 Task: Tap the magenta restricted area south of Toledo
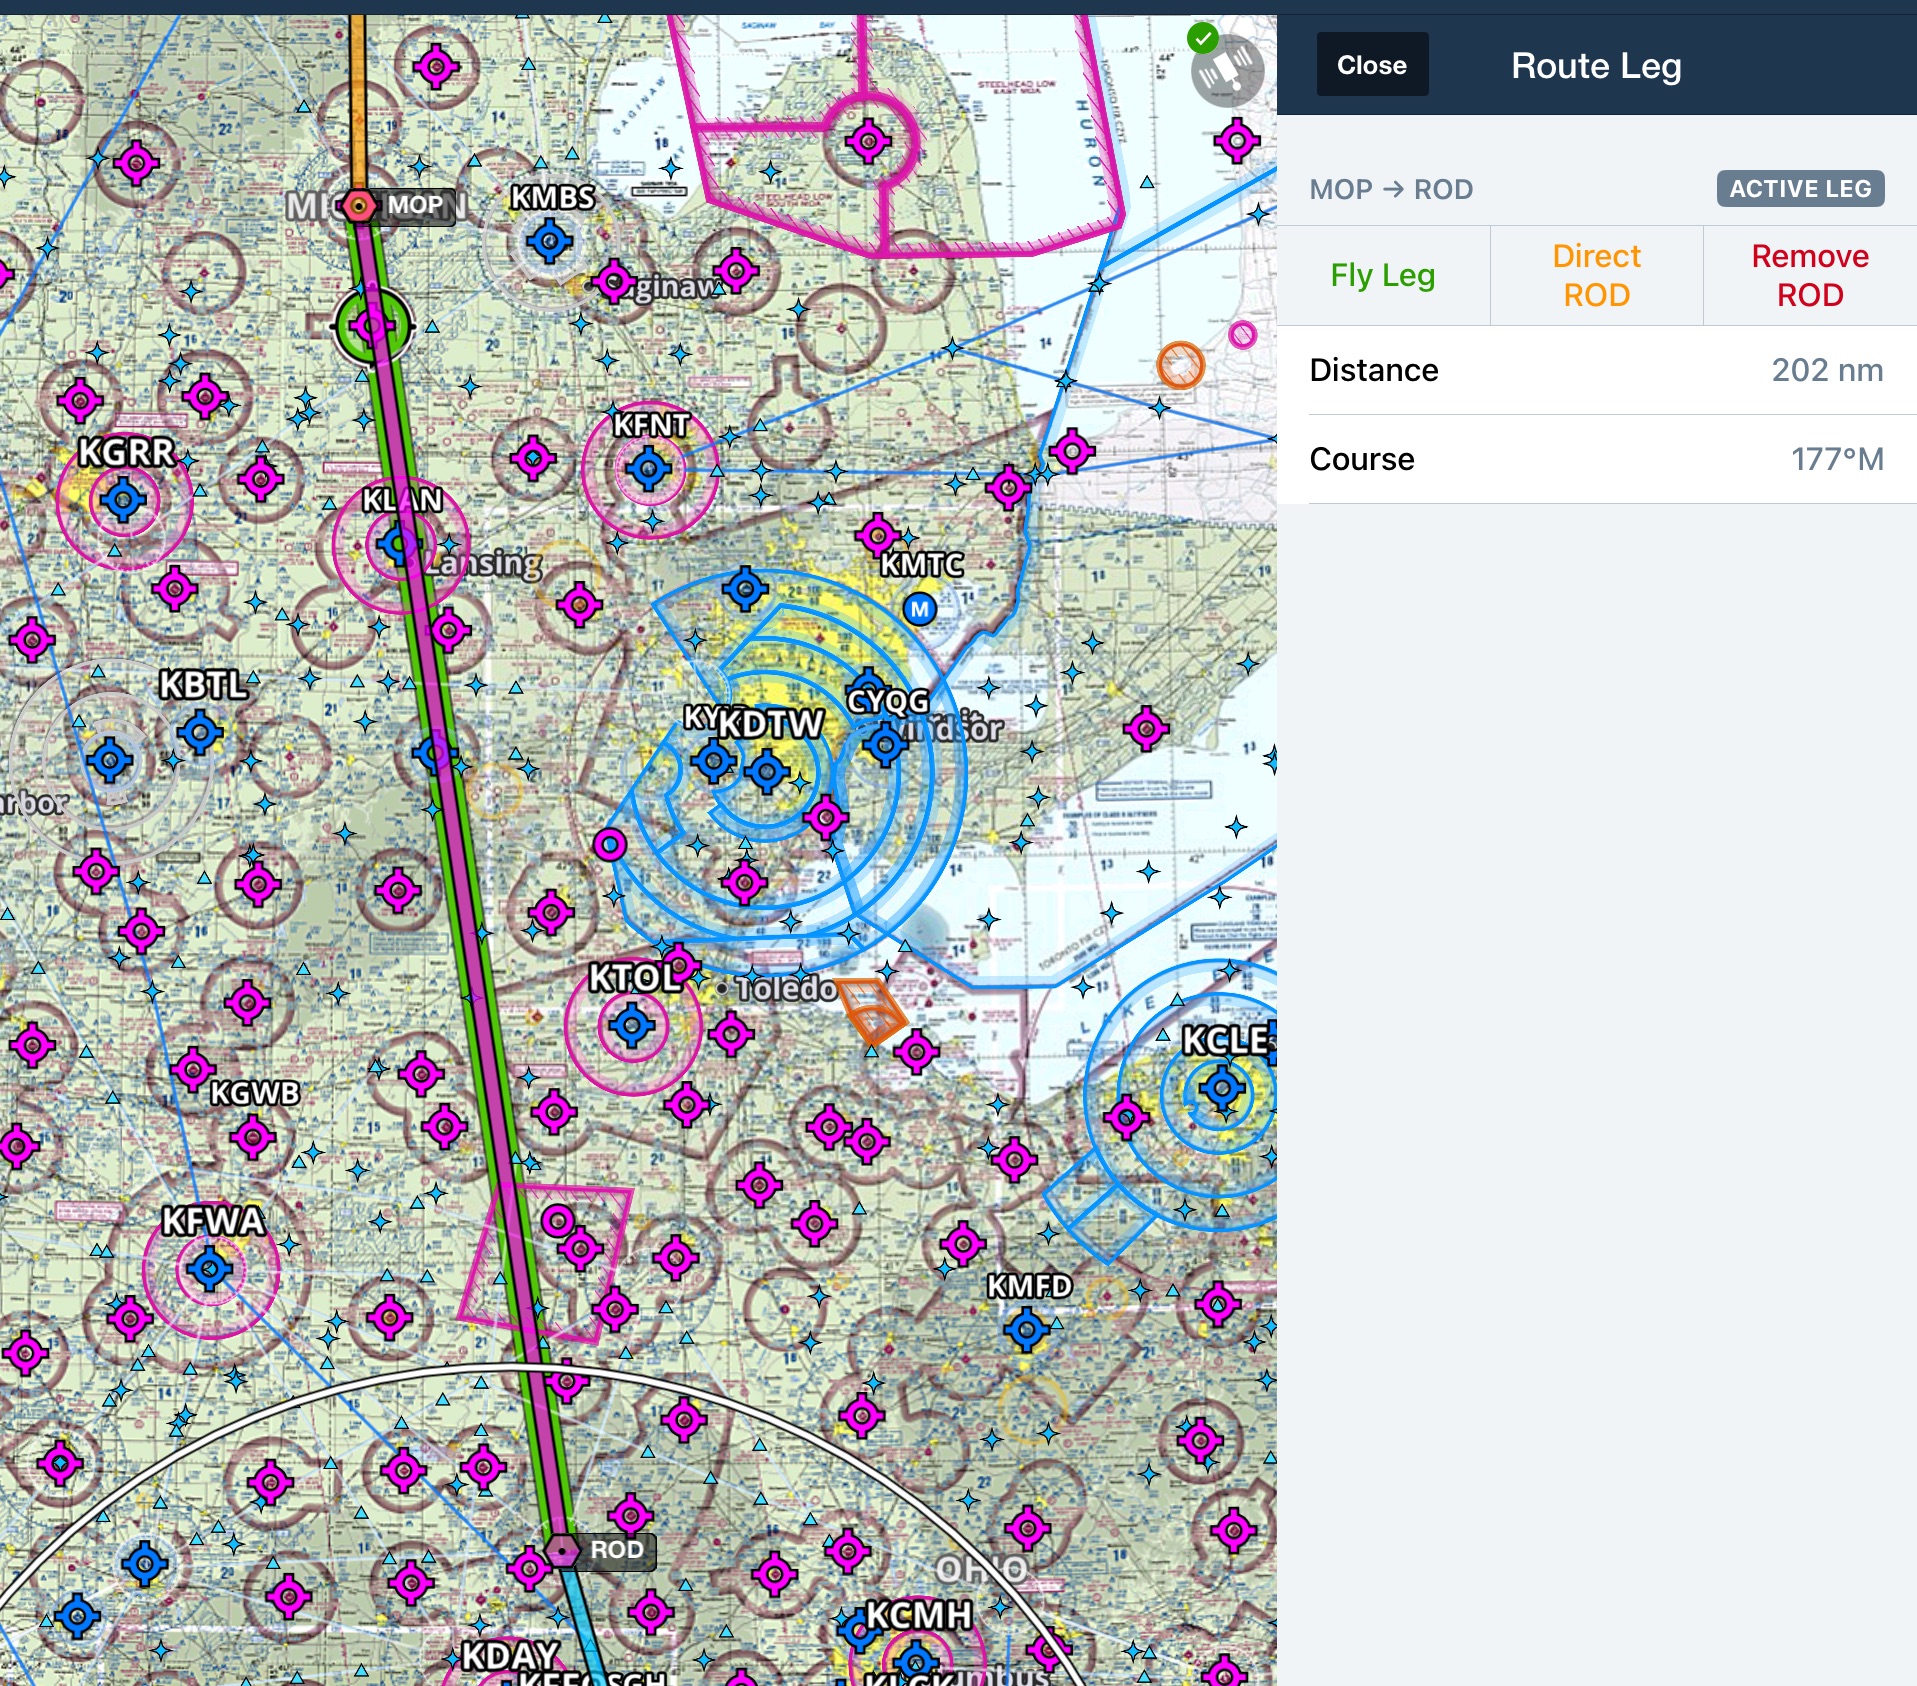[x=545, y=1263]
